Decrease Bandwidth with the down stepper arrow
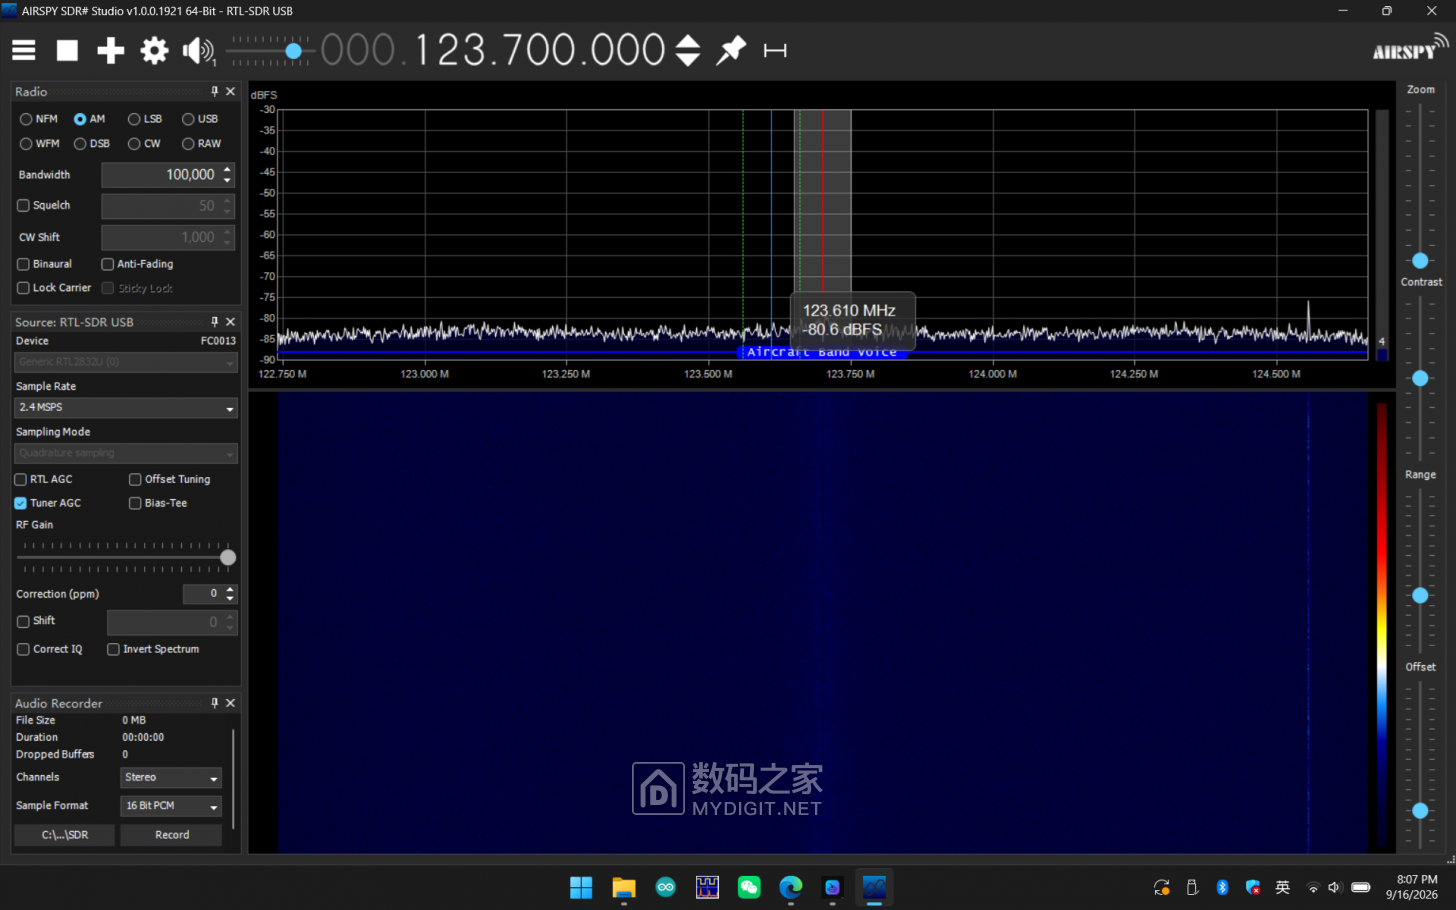The height and width of the screenshot is (910, 1456). (x=228, y=180)
